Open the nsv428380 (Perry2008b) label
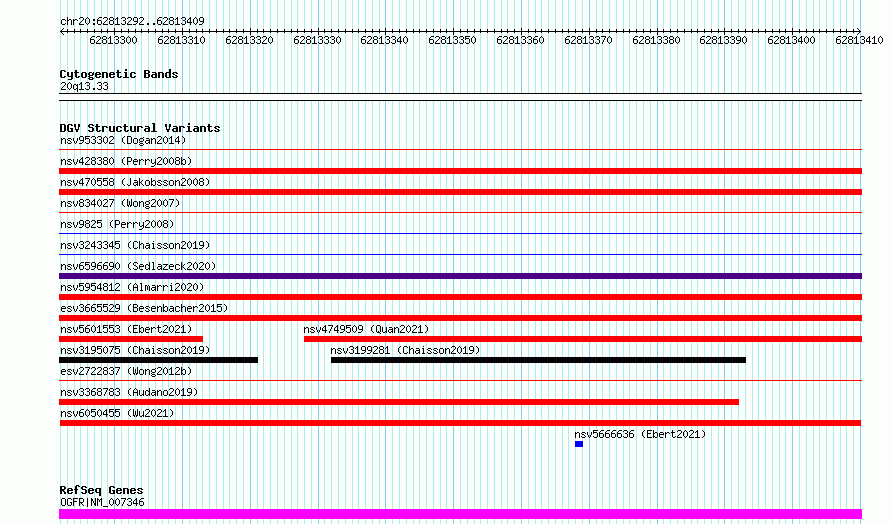This screenshot has height=524, width=890. (126, 161)
